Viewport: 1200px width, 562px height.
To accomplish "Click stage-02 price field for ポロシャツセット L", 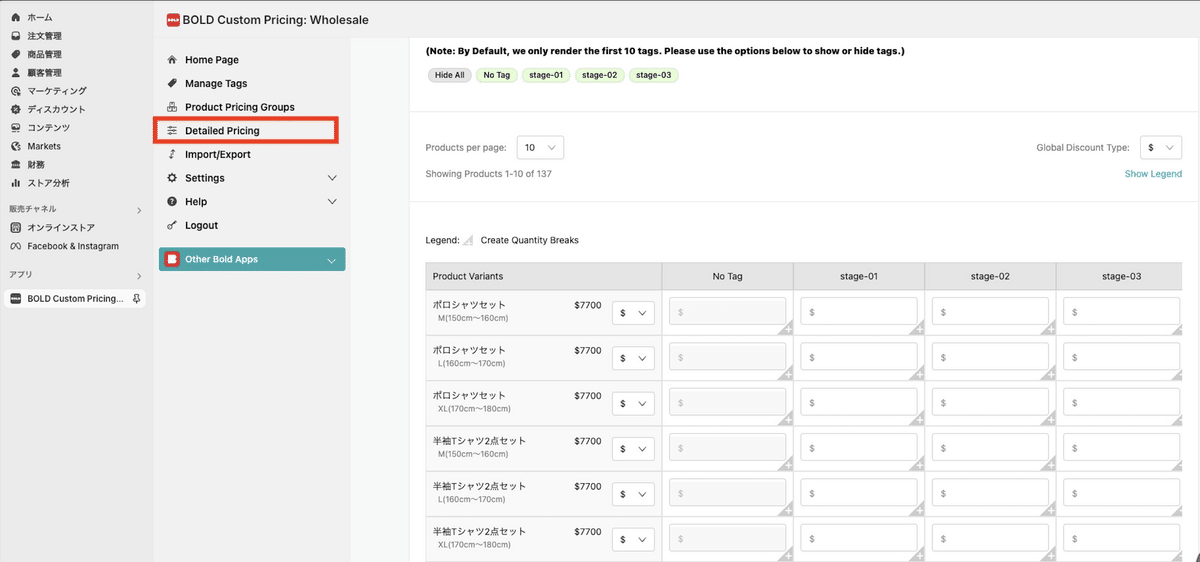I will coord(990,358).
